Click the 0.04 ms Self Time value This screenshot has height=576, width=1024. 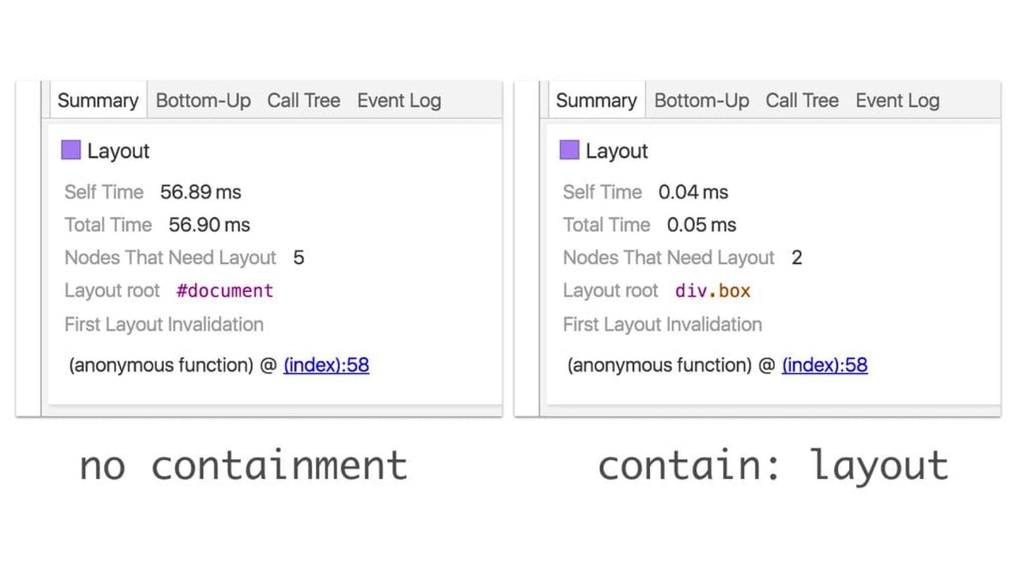693,192
